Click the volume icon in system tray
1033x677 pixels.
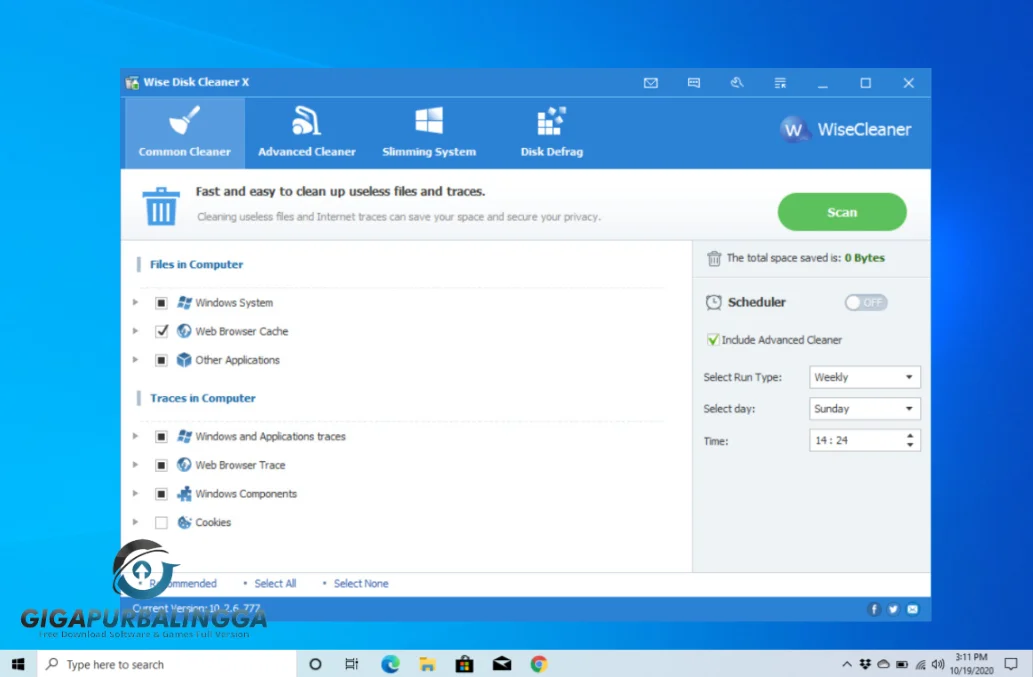938,664
